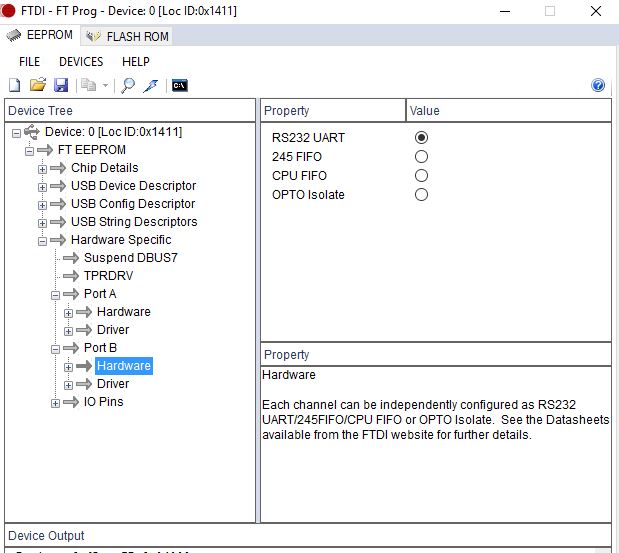Collapse the Port B node

(x=55, y=349)
